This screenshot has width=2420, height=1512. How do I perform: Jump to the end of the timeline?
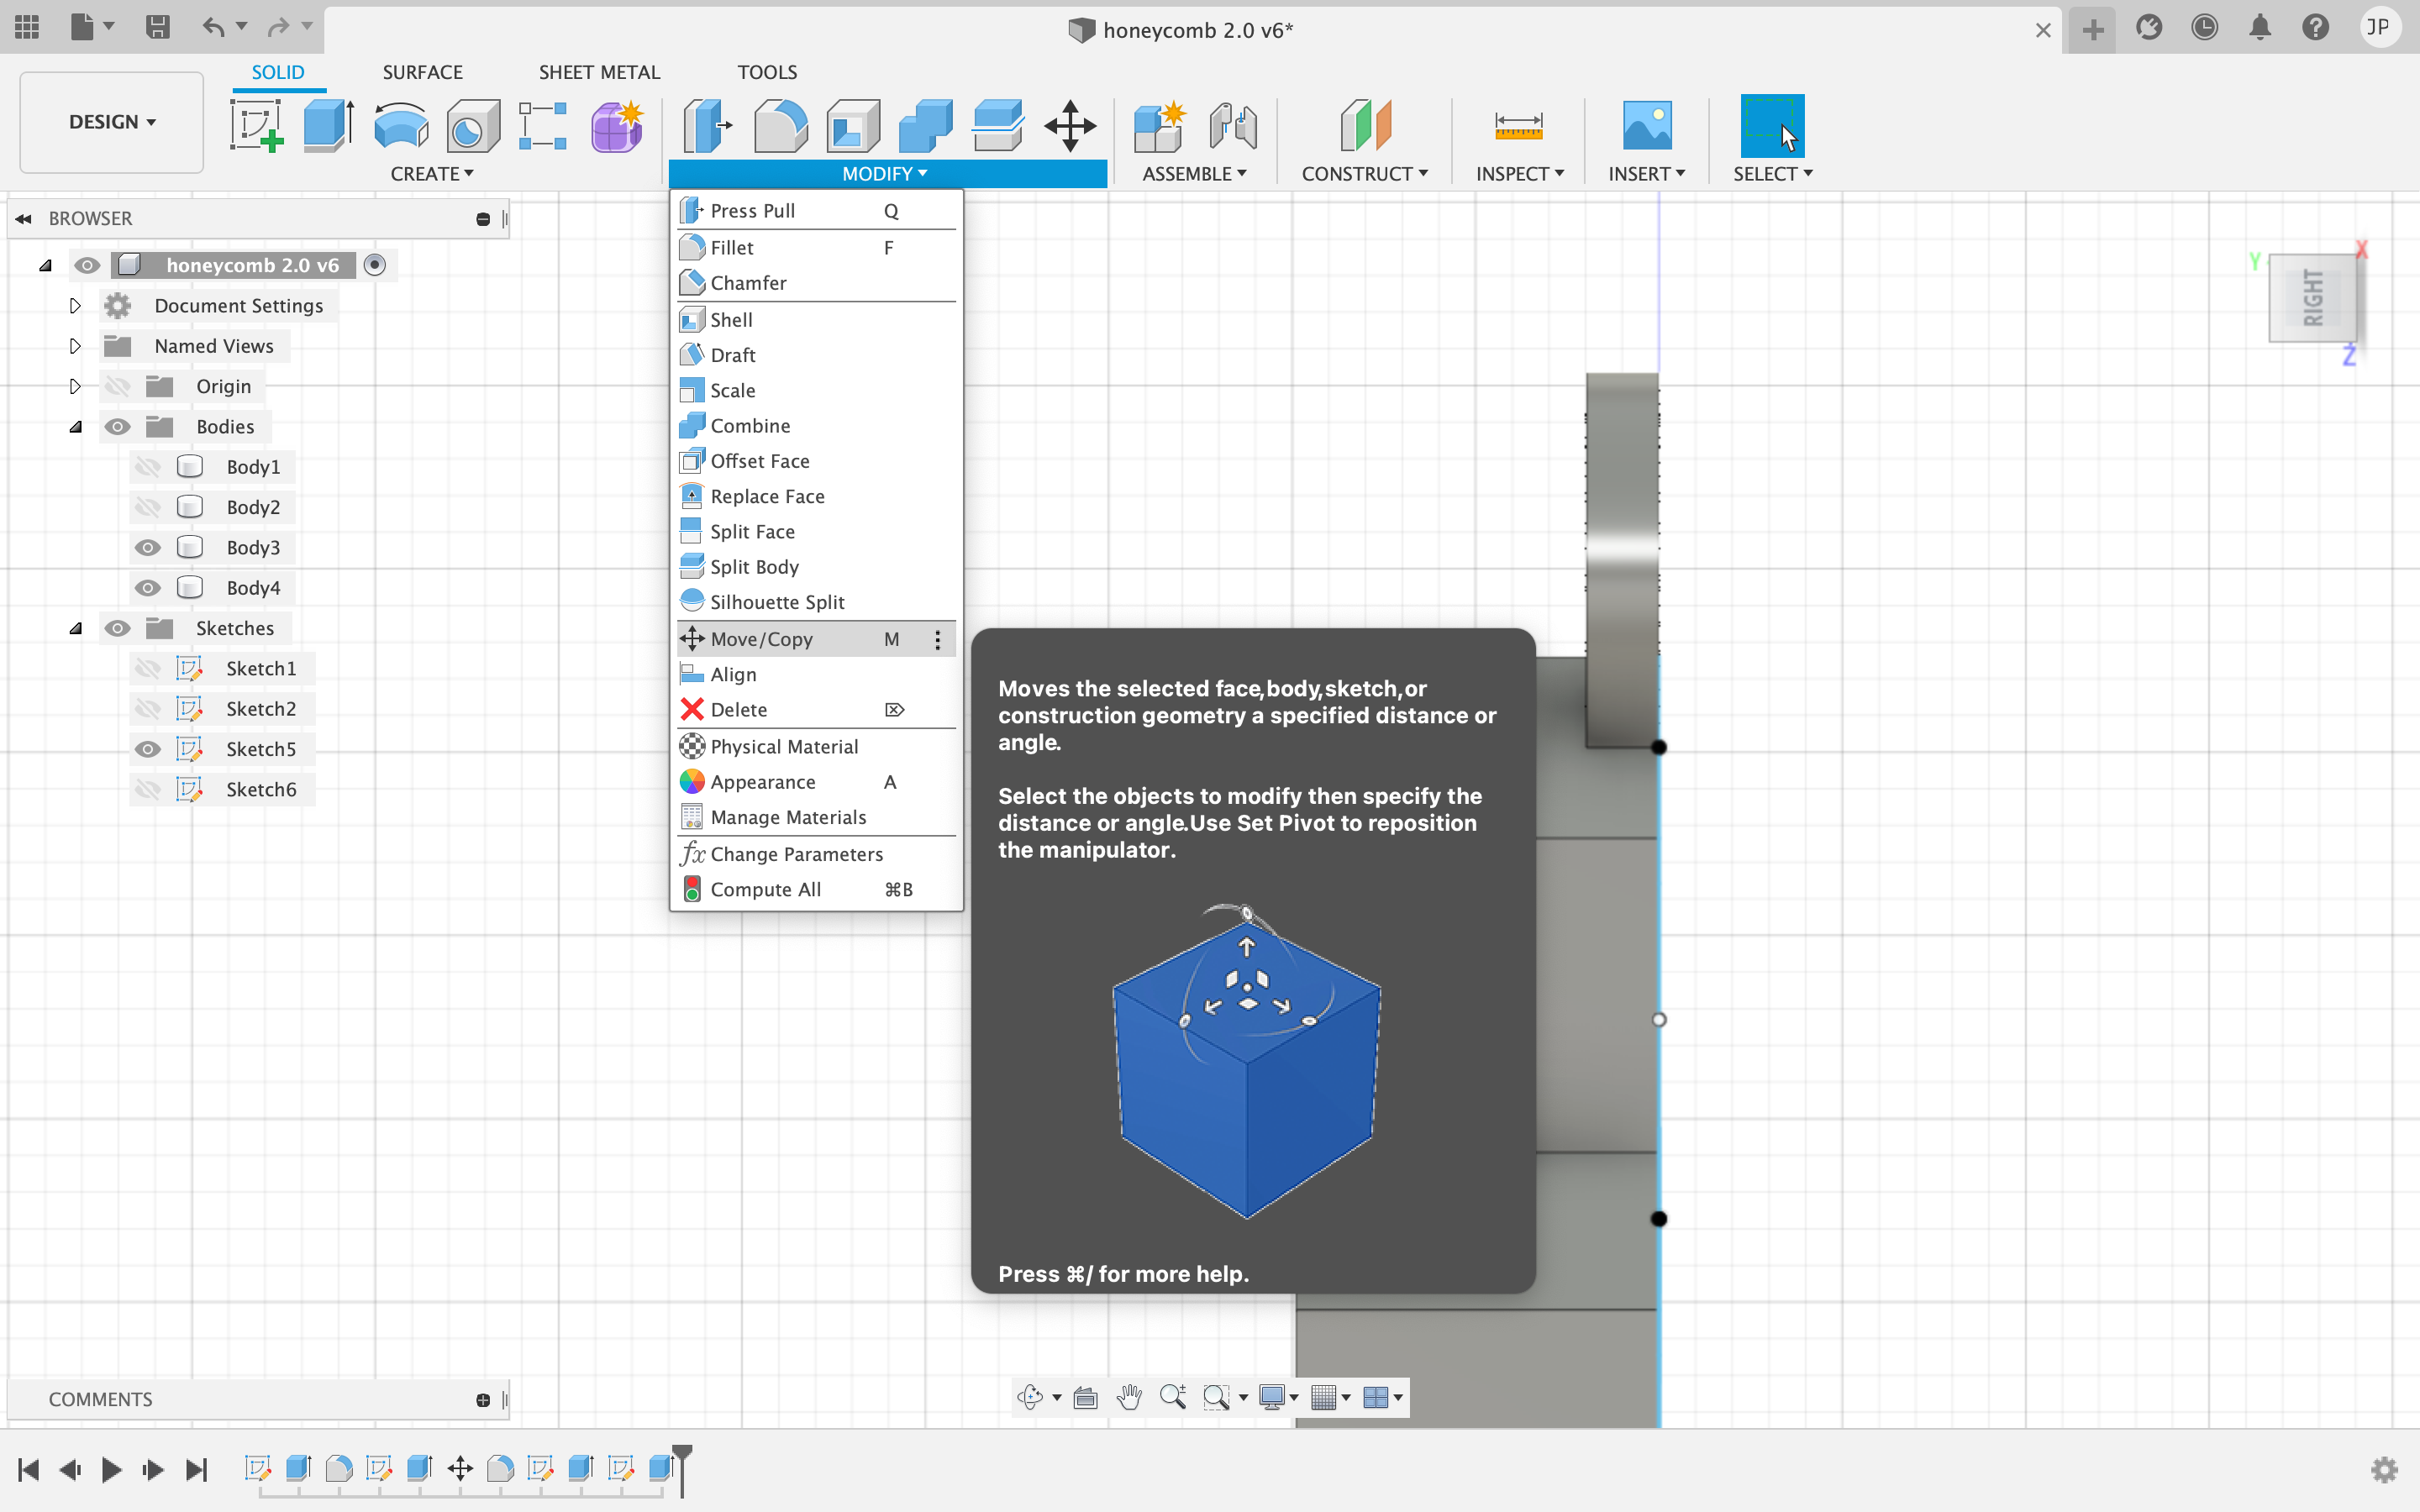(197, 1469)
